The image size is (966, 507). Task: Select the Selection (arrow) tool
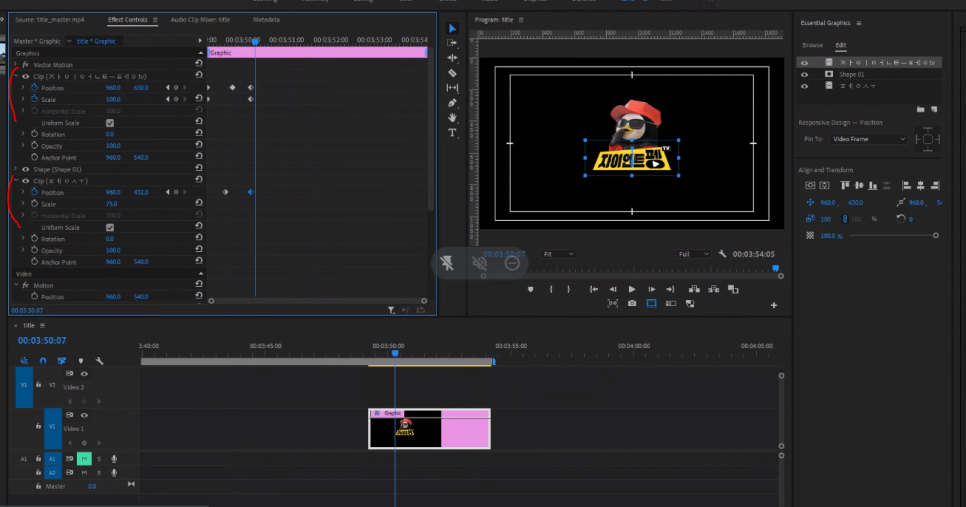(452, 28)
